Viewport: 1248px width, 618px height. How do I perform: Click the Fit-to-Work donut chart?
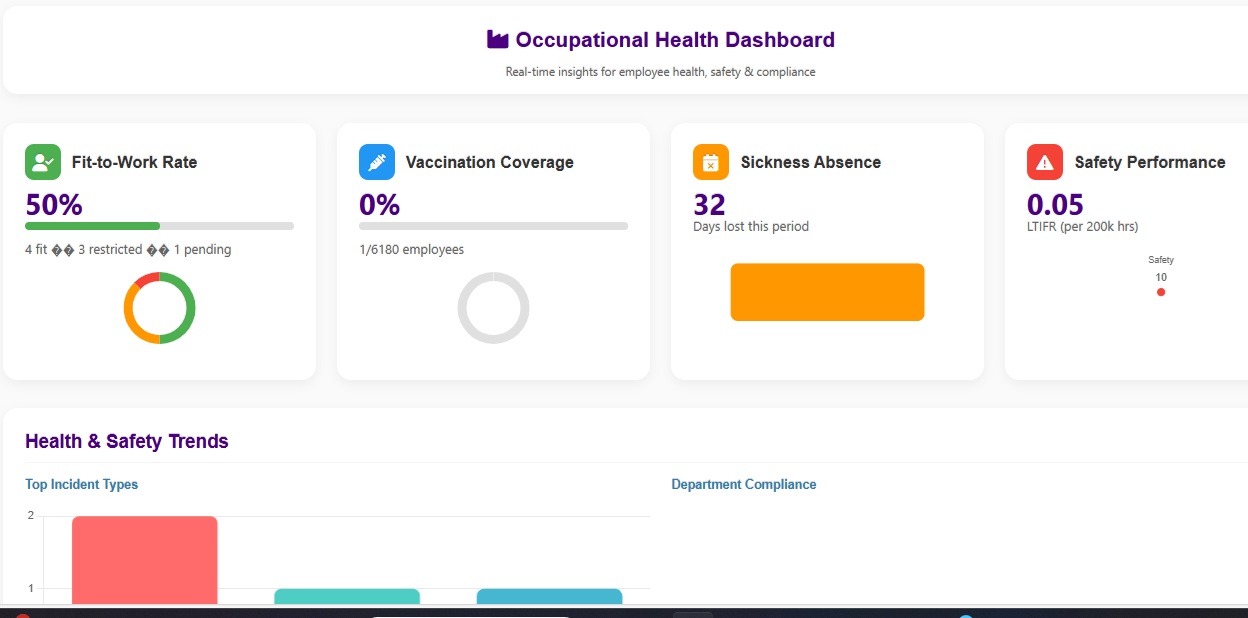(159, 307)
